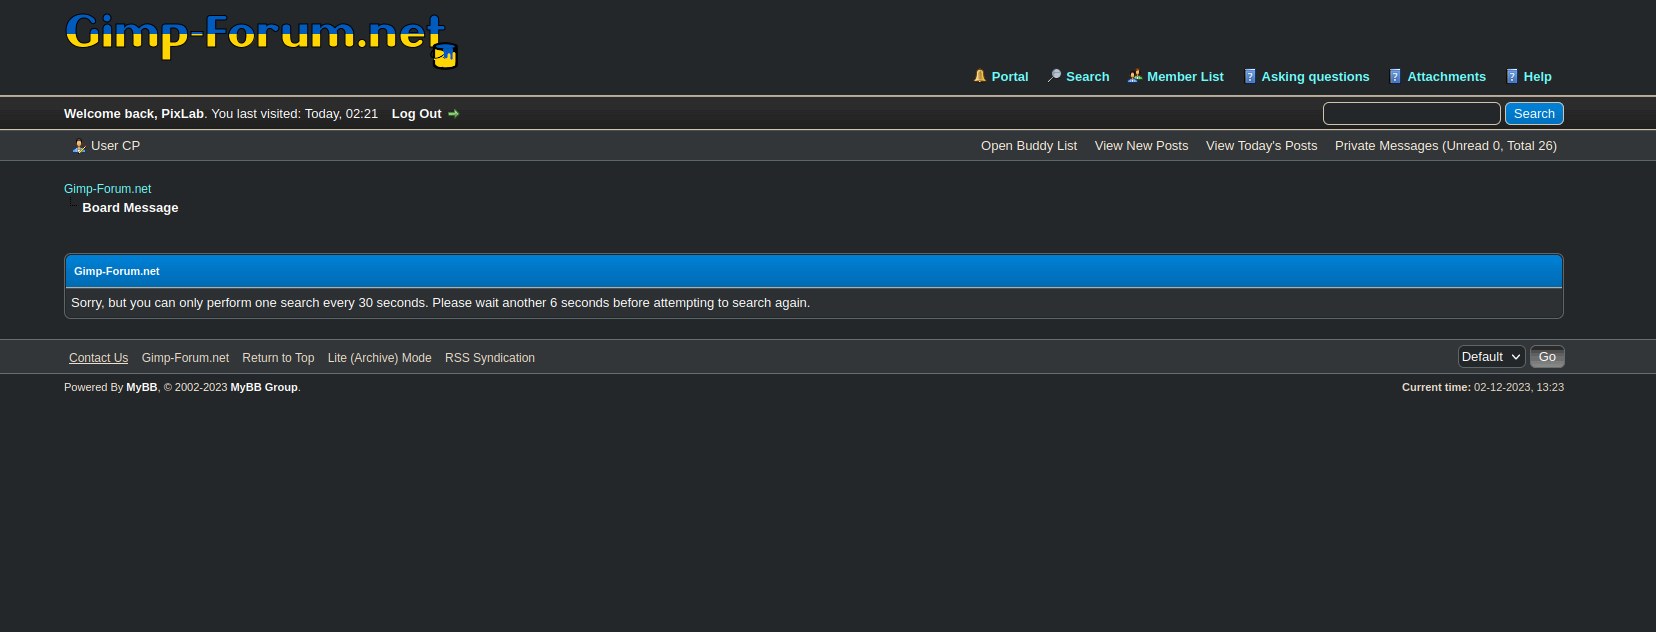Screen dimensions: 1656x632
Task: Click the green arrow next to Log Out
Action: [453, 114]
